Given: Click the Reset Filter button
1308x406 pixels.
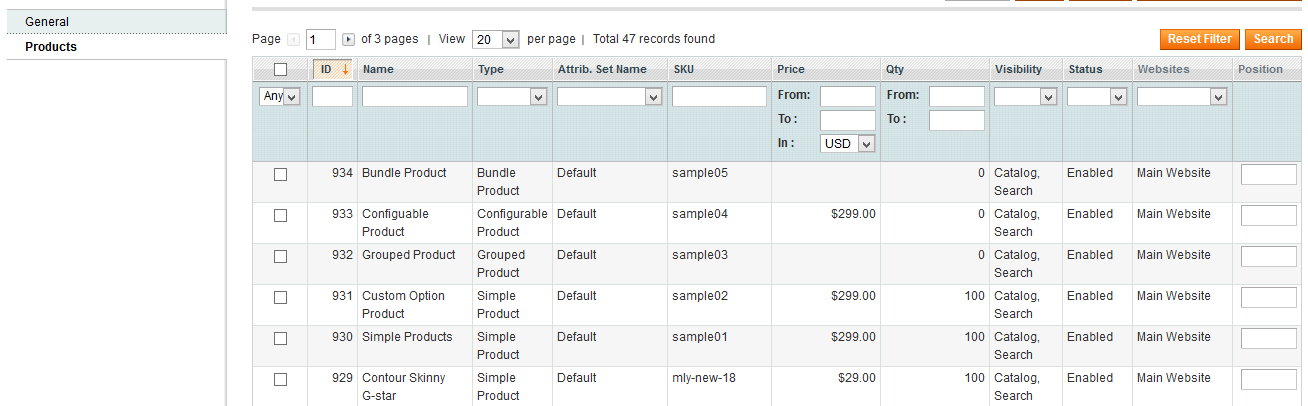Looking at the screenshot, I should [x=1200, y=39].
